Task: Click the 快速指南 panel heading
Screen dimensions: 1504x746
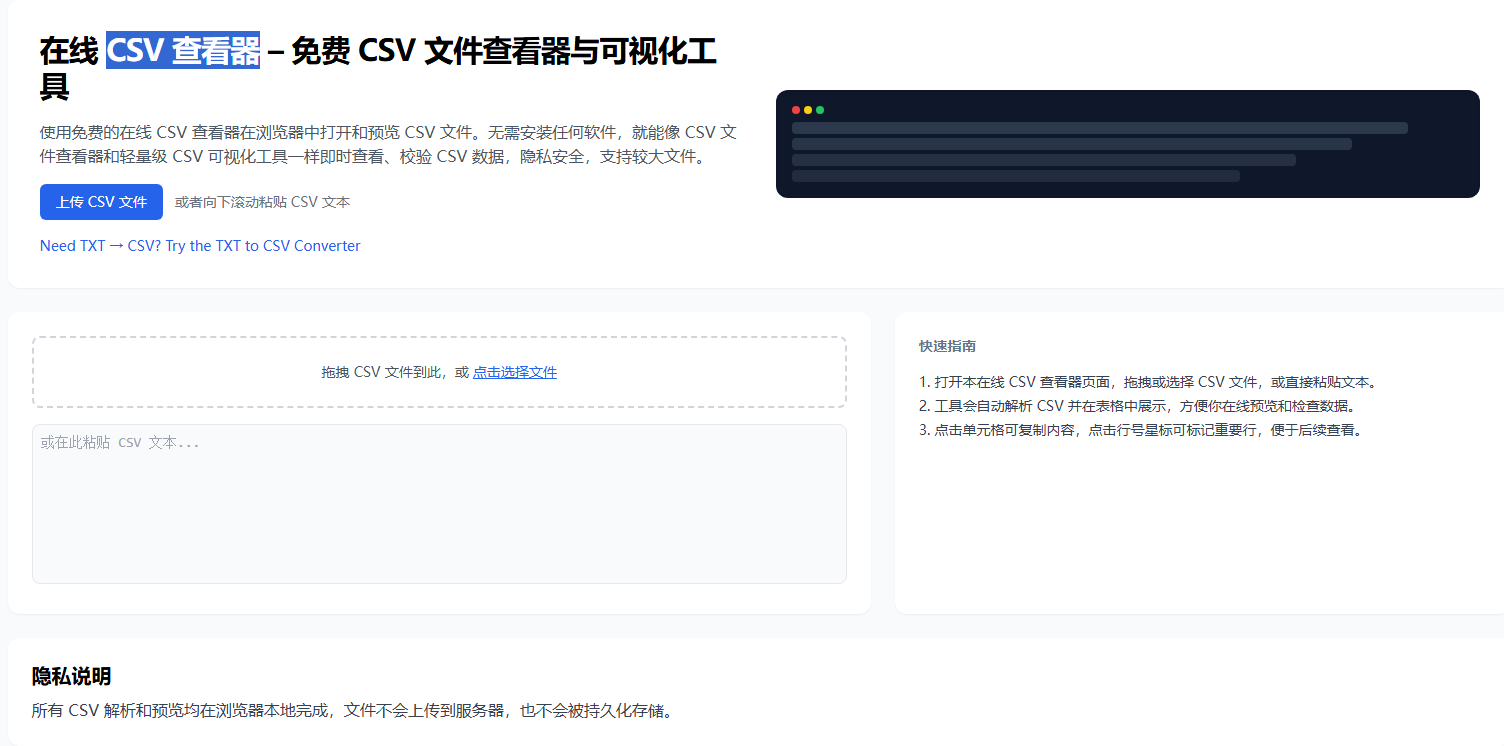Action: click(946, 345)
